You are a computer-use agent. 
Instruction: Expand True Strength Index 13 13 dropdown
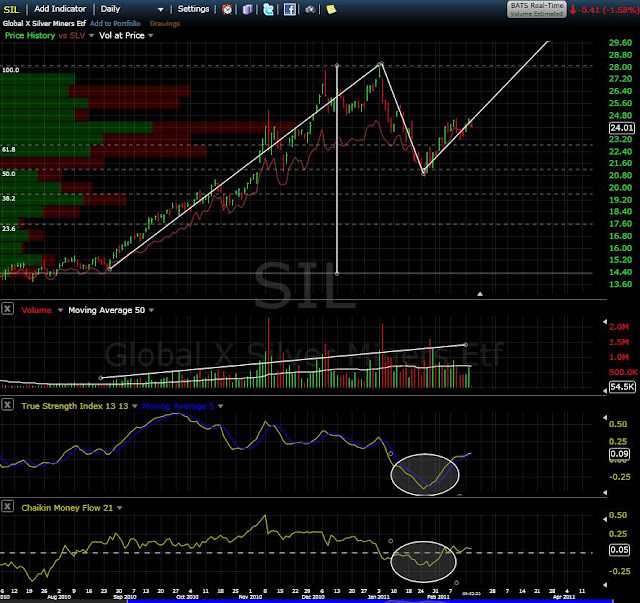coord(134,406)
